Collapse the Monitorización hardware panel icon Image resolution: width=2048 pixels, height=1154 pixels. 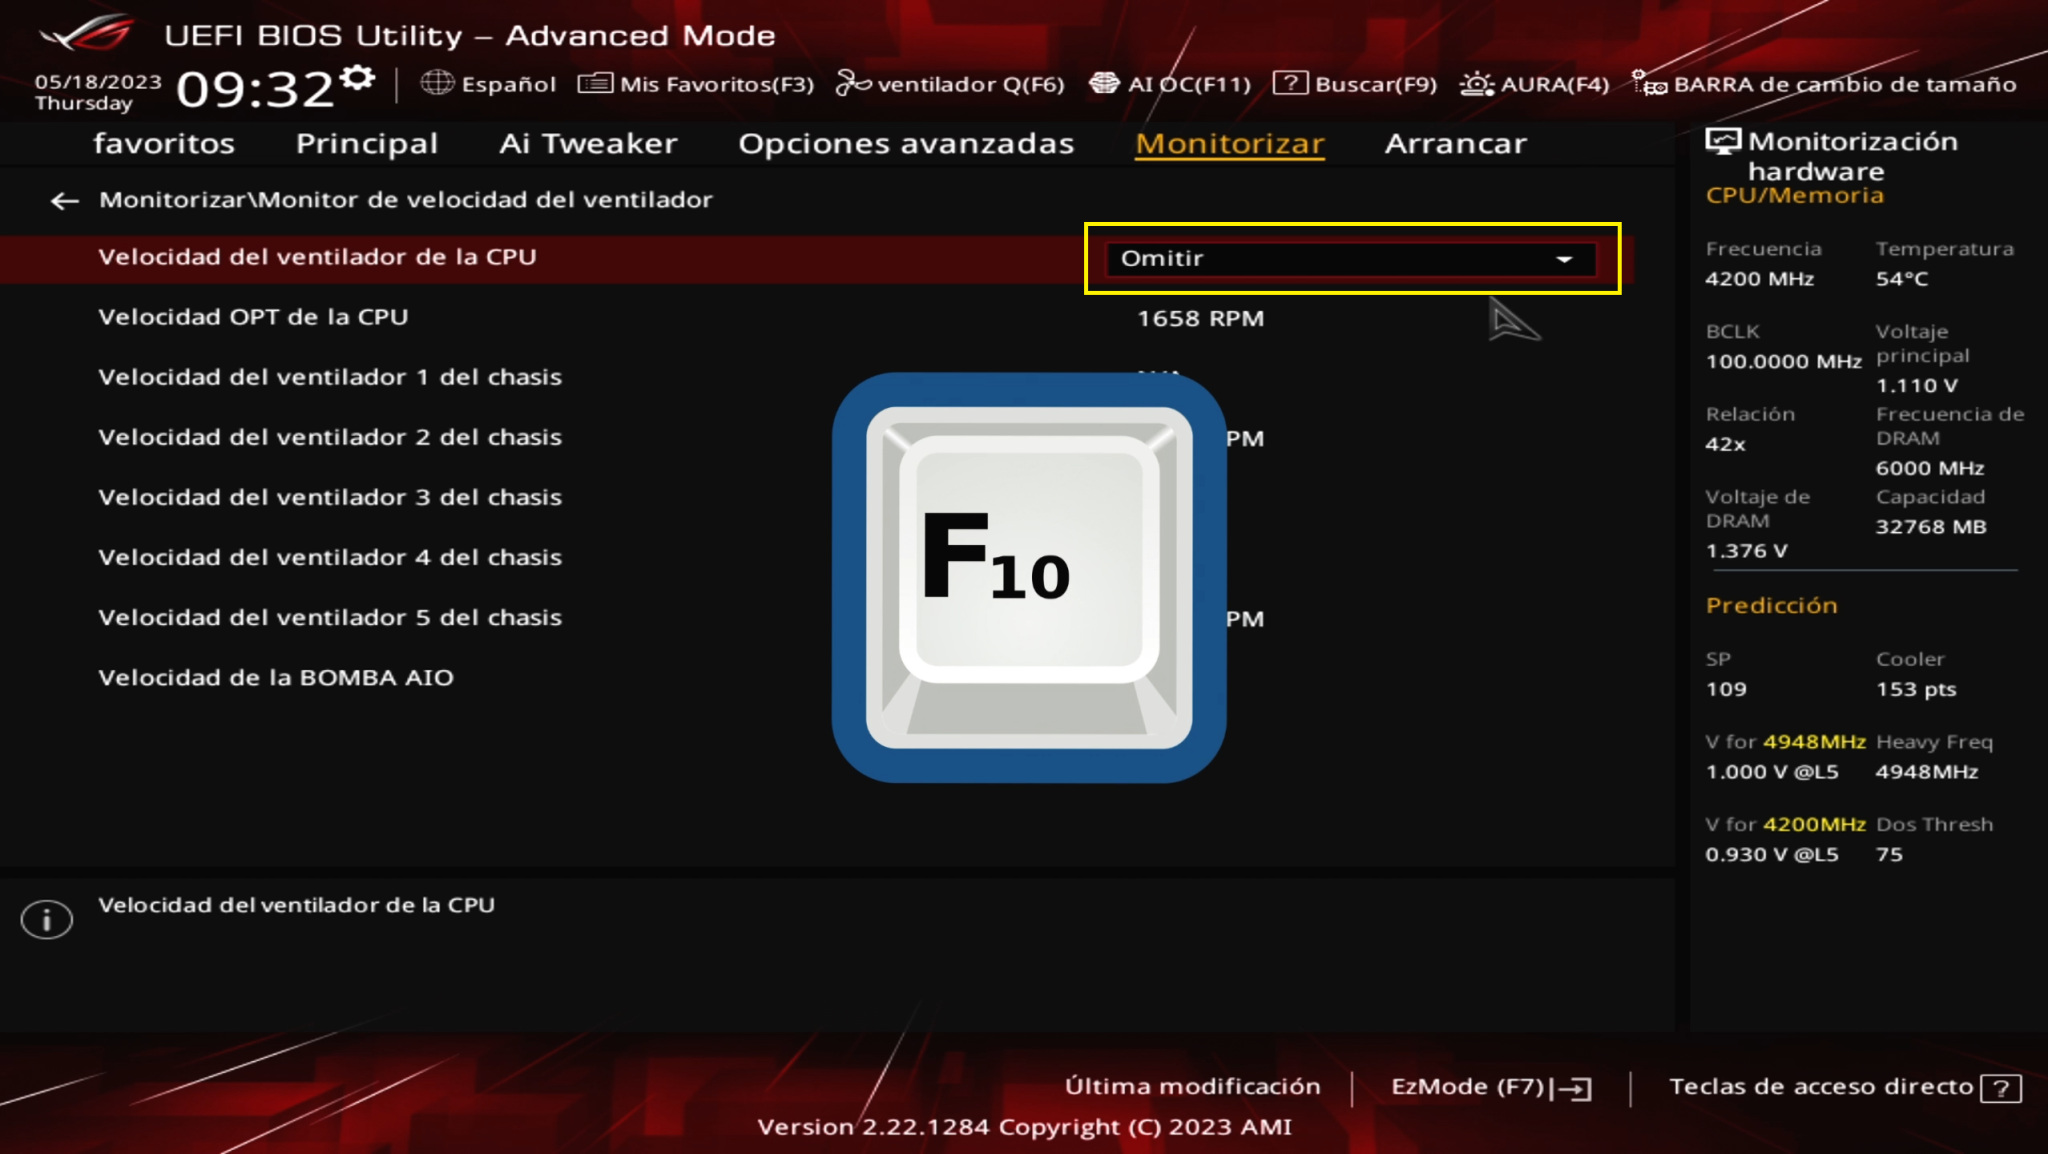[x=1724, y=141]
